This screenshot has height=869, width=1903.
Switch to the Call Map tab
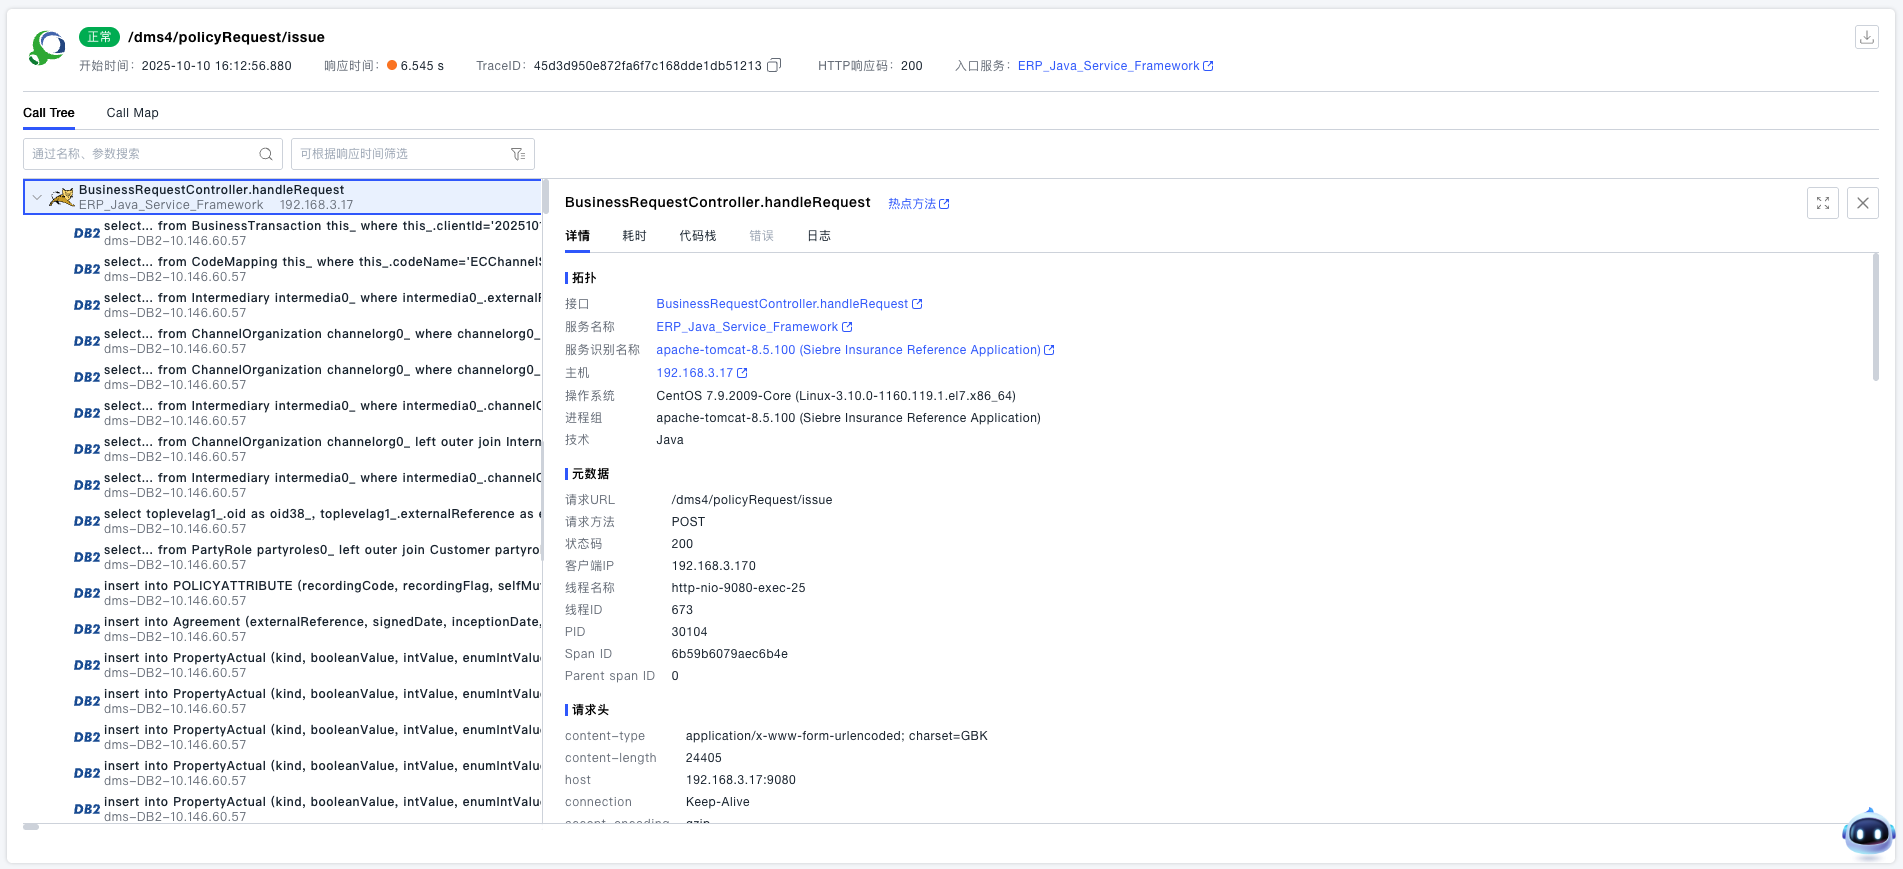pos(132,113)
